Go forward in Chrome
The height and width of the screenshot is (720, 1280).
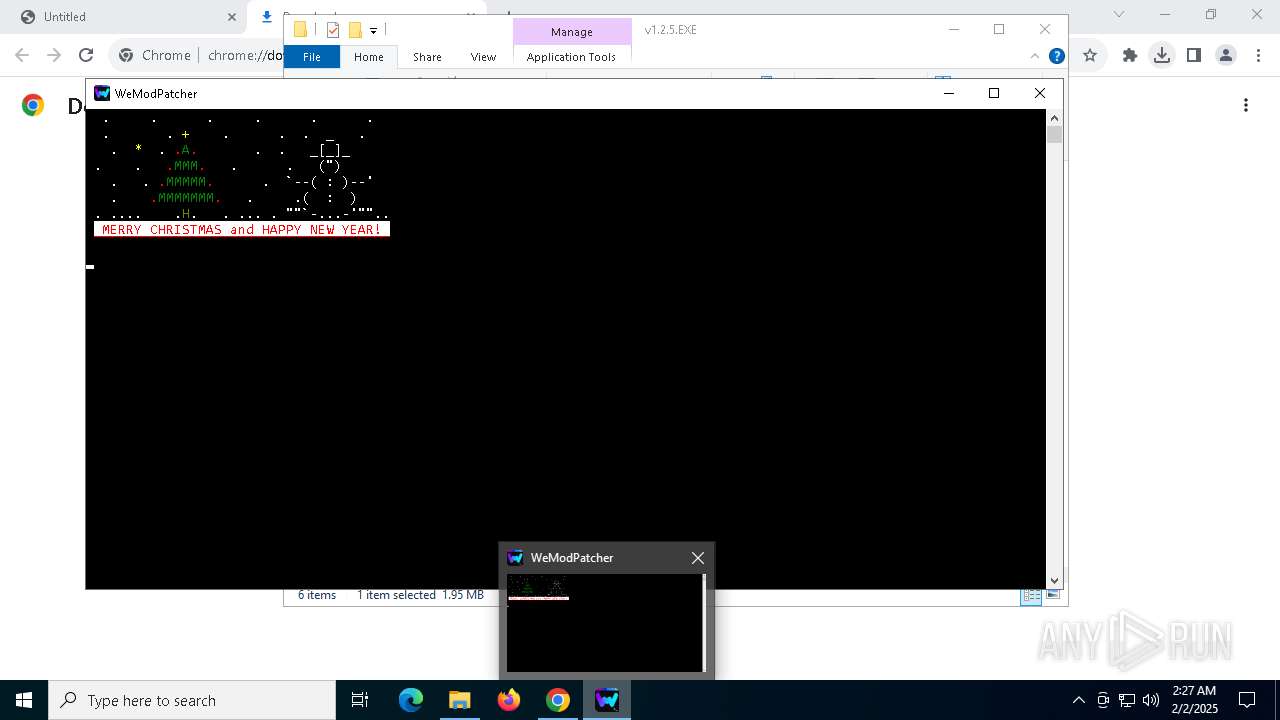(x=54, y=55)
